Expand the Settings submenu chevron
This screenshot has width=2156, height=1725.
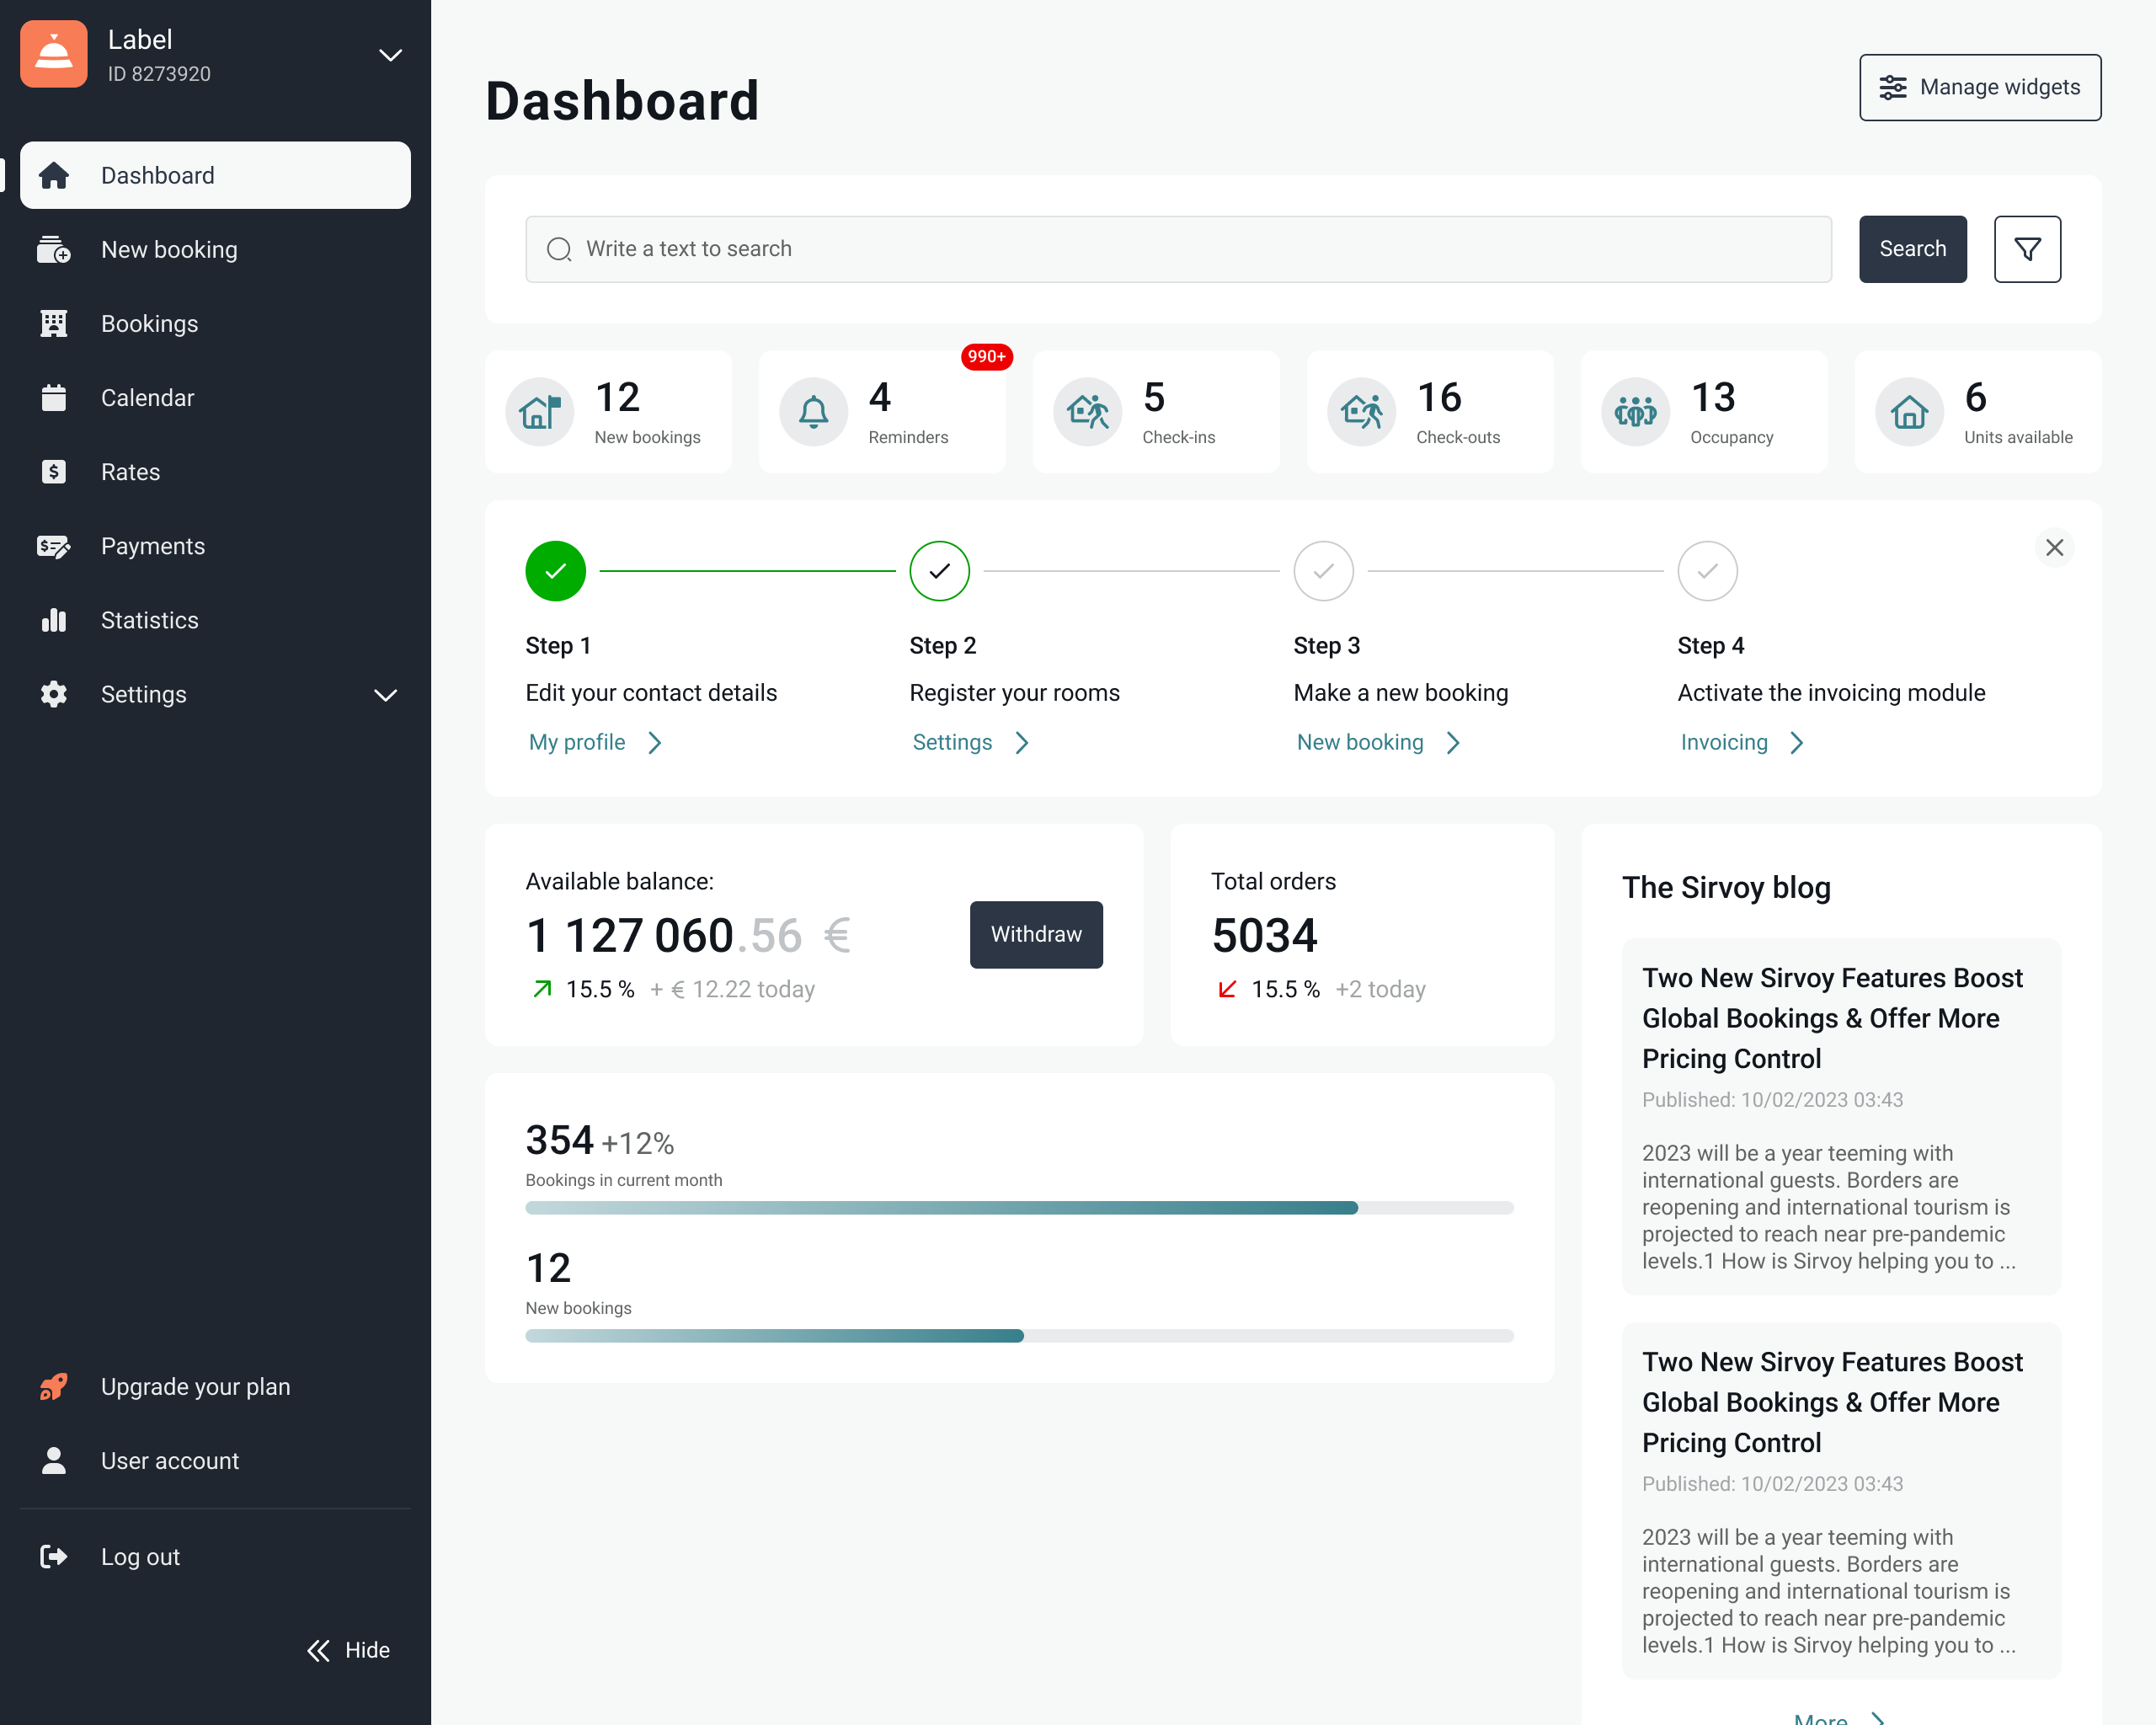click(386, 694)
